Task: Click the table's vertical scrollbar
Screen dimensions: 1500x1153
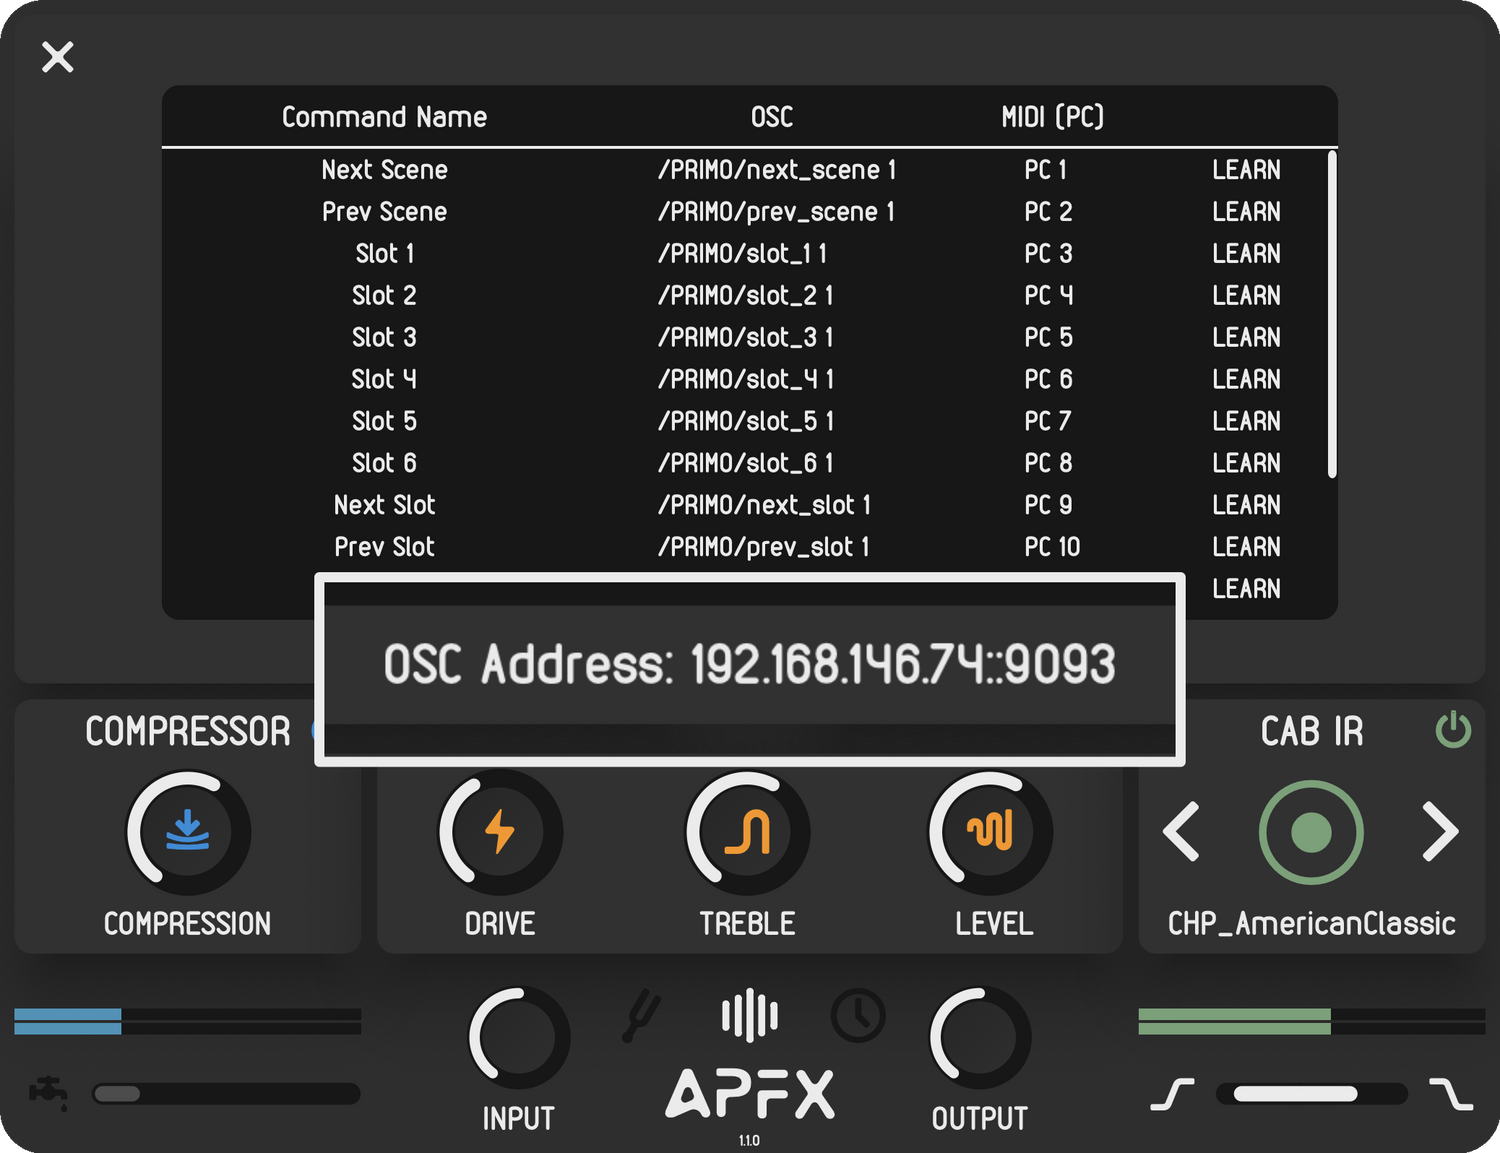Action: click(x=1332, y=315)
